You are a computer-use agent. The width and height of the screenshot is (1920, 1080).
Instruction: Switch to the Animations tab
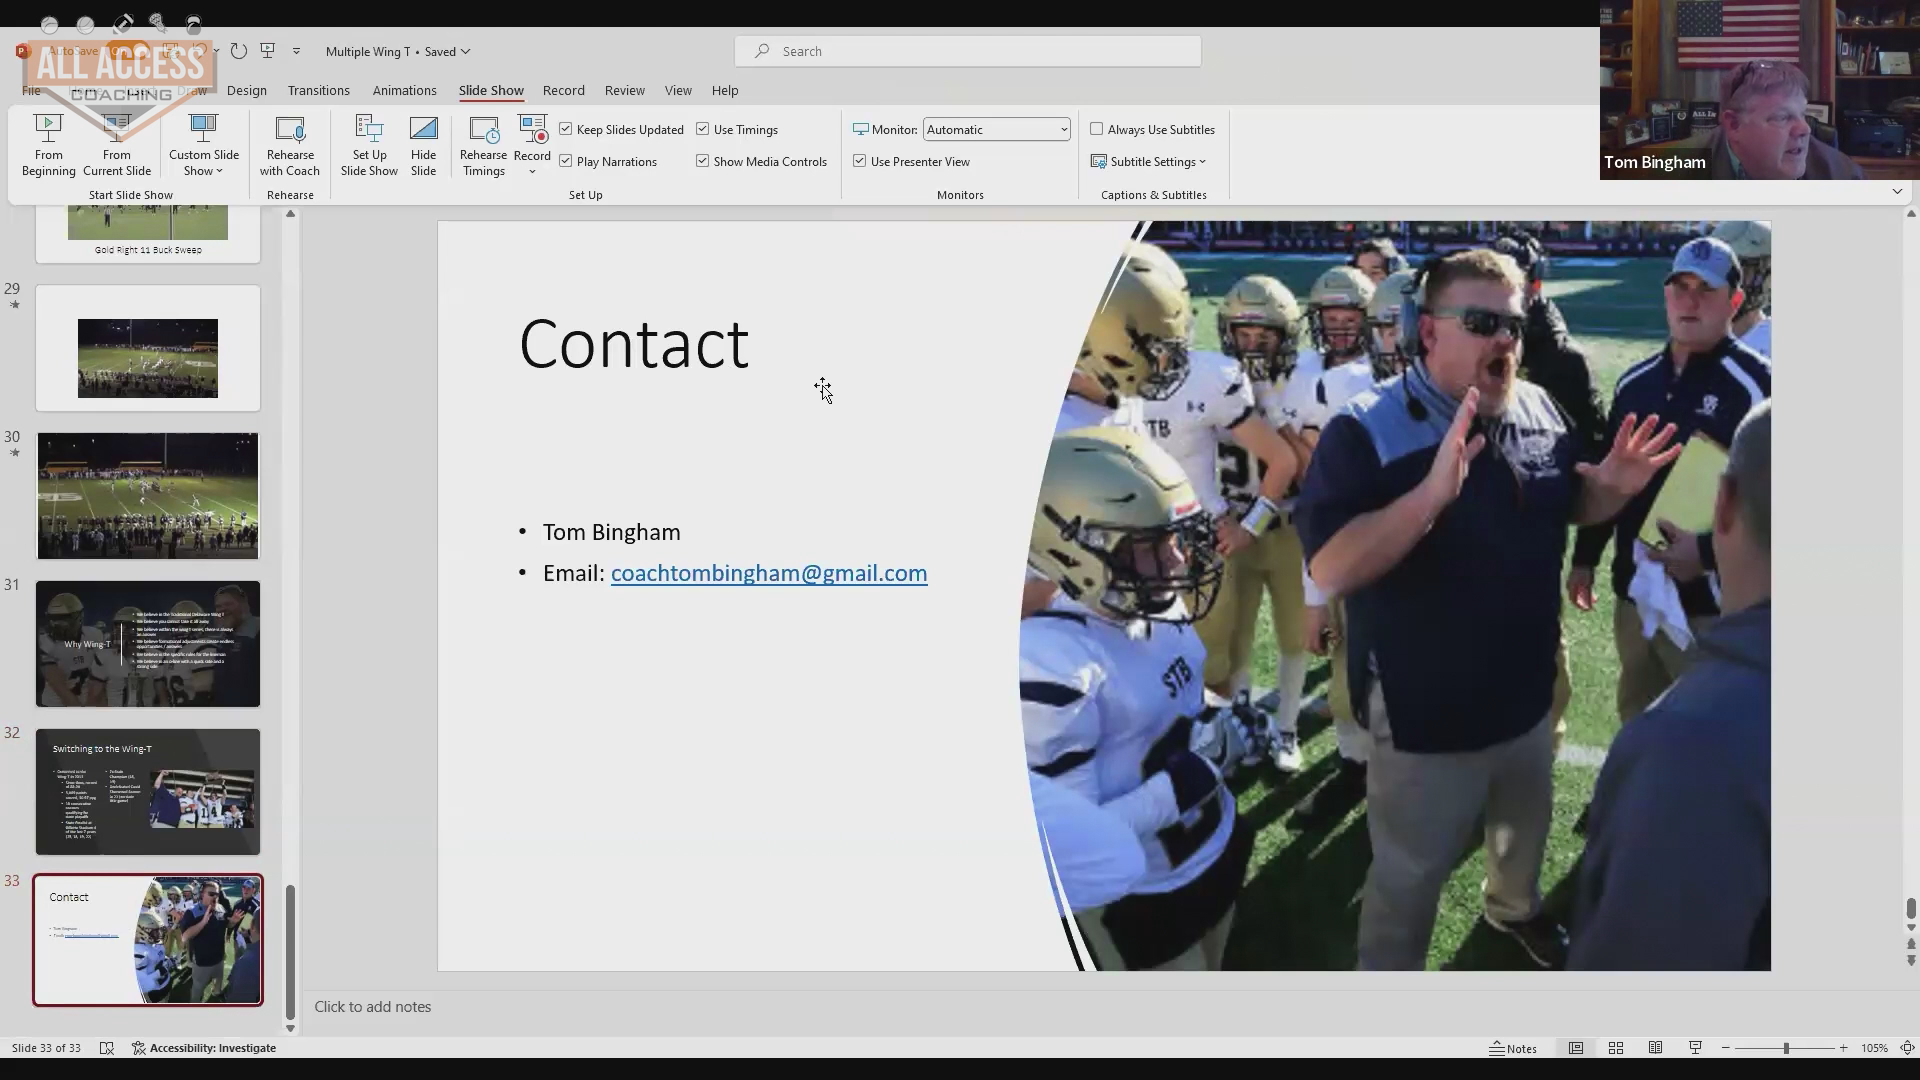(x=404, y=91)
